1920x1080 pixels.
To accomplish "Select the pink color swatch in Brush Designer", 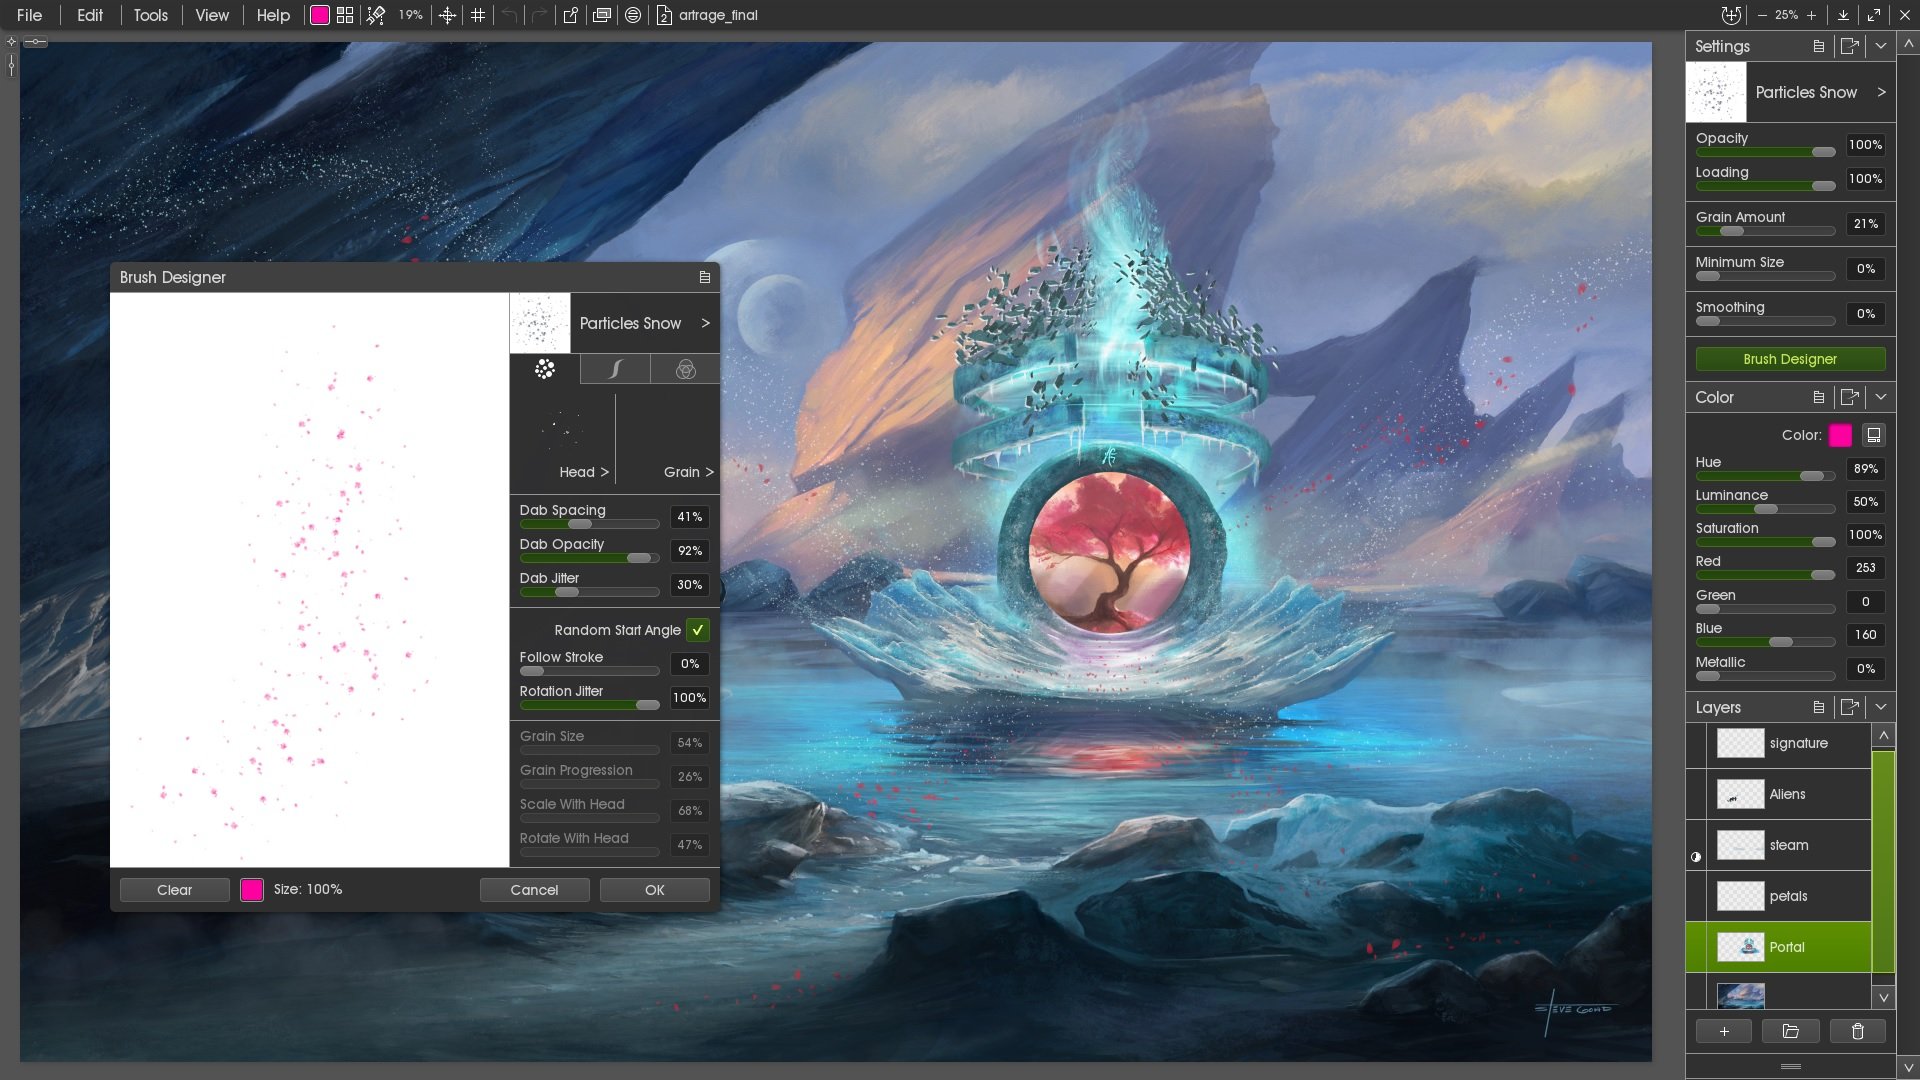I will coord(252,889).
